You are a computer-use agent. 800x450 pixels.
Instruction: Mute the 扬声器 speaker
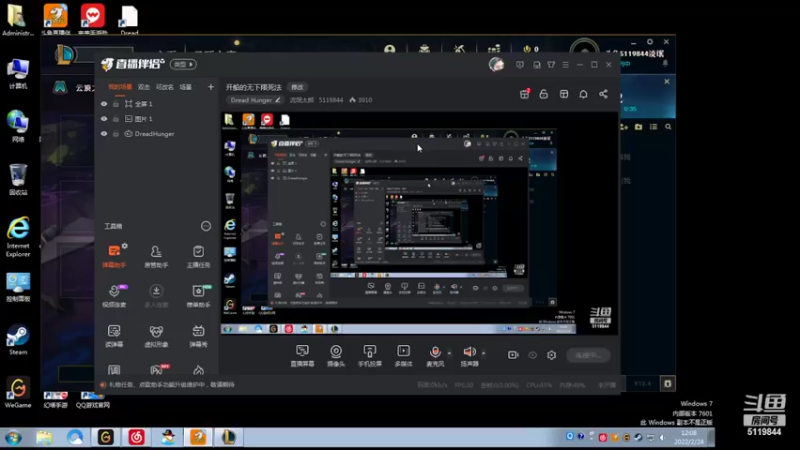(469, 356)
